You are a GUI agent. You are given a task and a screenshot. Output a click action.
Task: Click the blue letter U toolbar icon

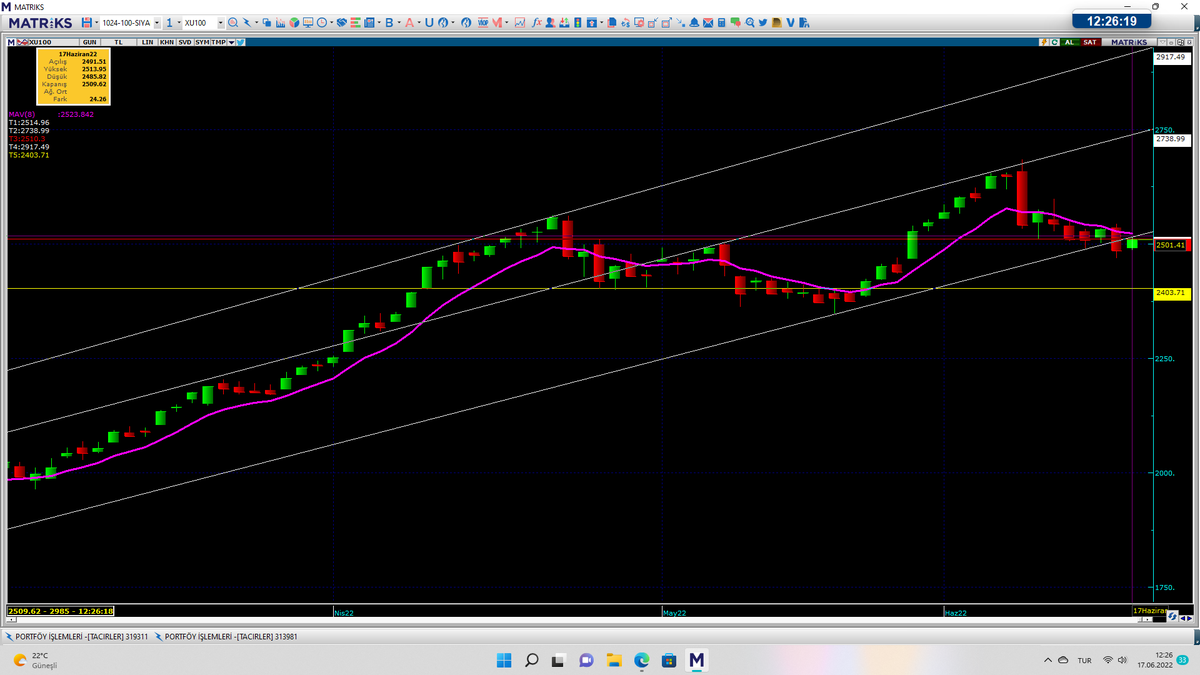pos(429,22)
